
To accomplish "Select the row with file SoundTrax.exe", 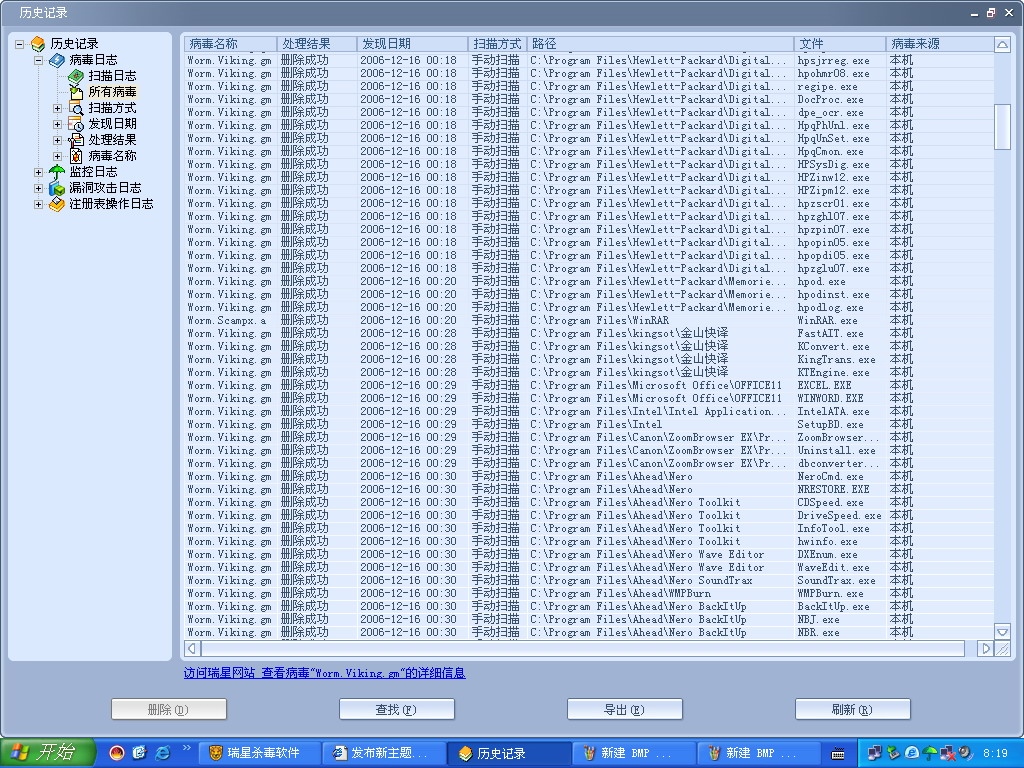I will click(589, 581).
